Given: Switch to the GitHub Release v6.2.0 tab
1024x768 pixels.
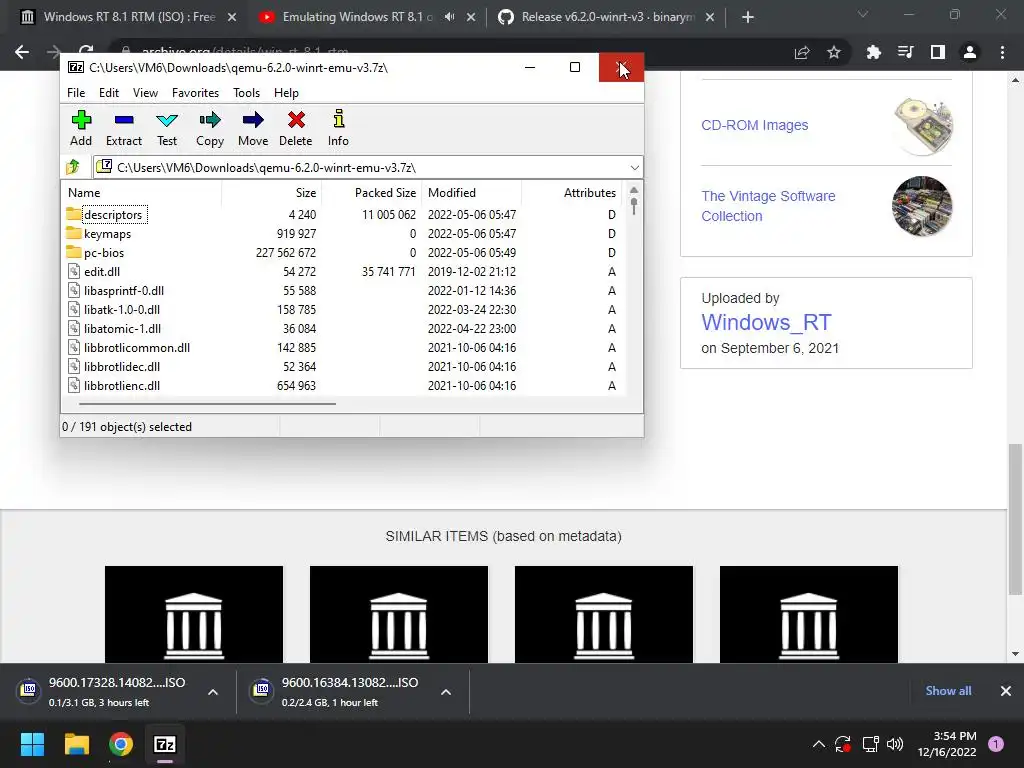Looking at the screenshot, I should (x=607, y=17).
